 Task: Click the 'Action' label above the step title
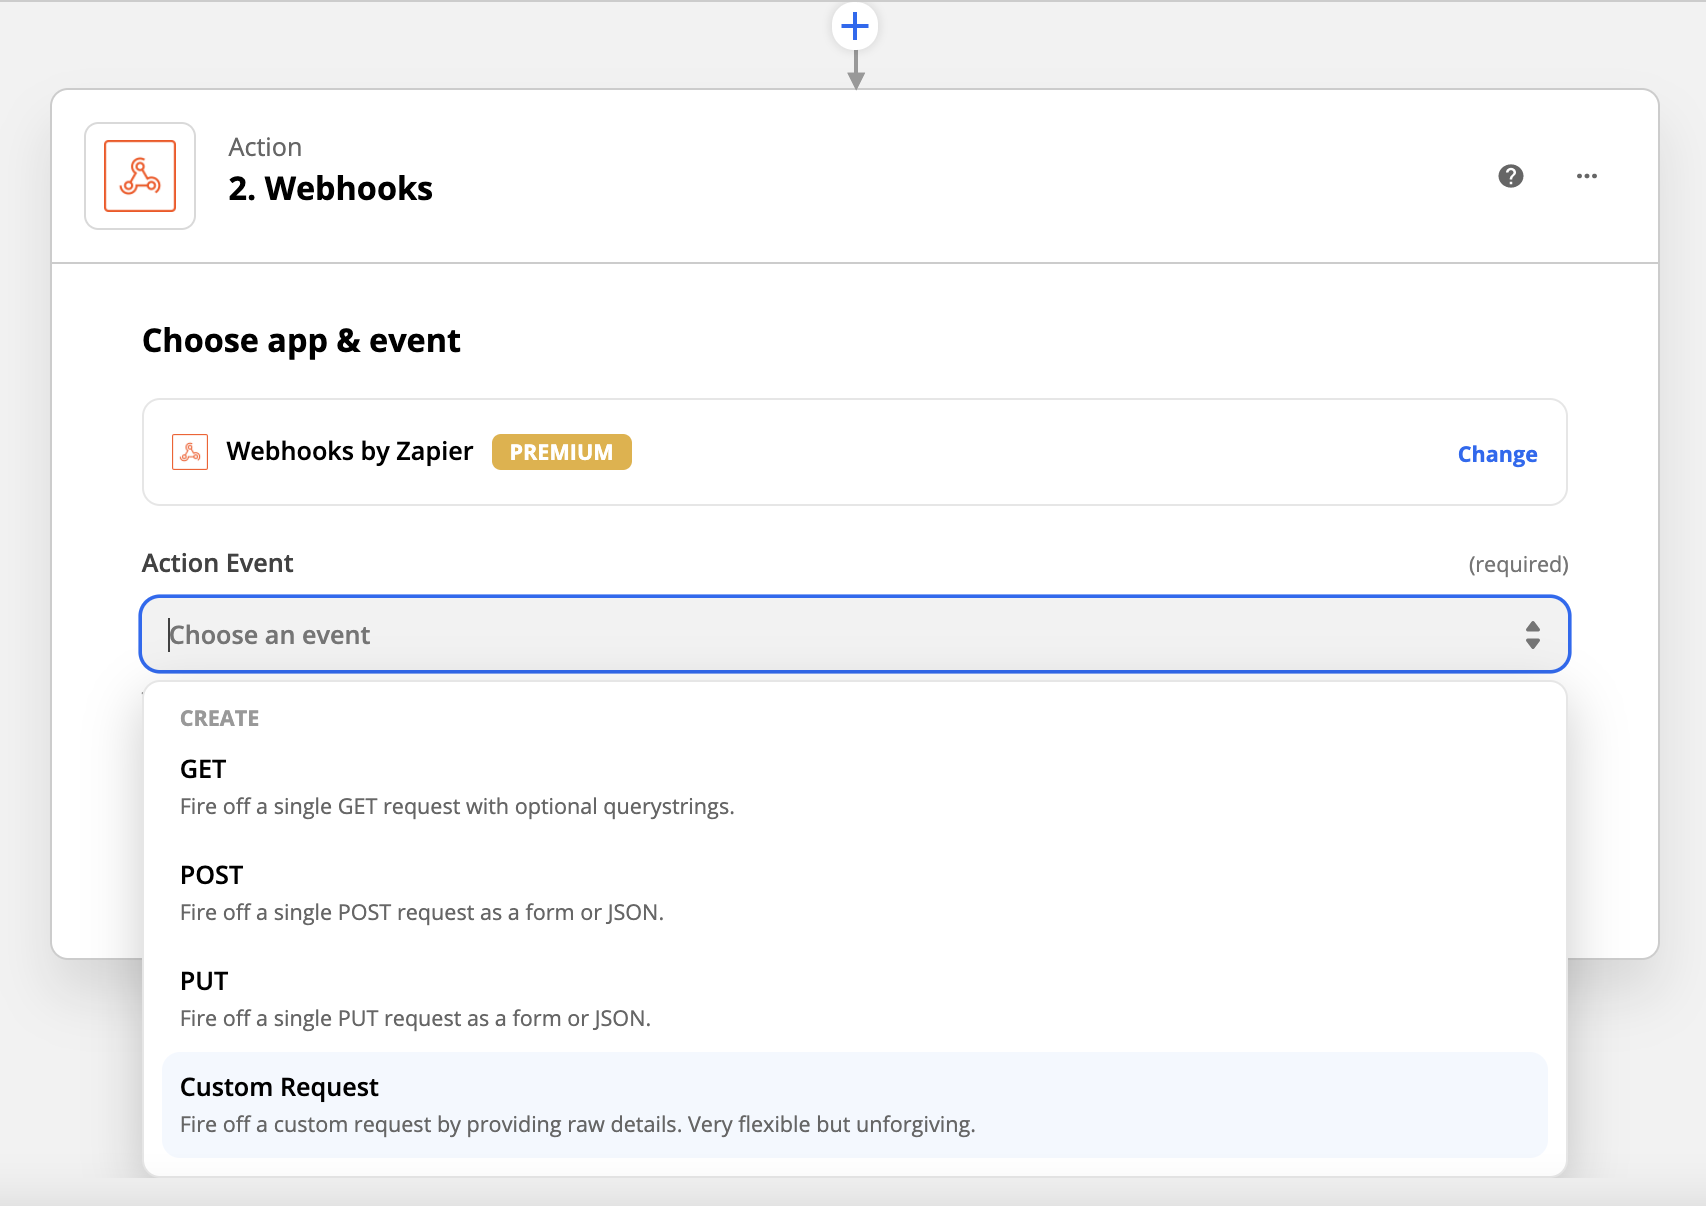click(x=265, y=147)
